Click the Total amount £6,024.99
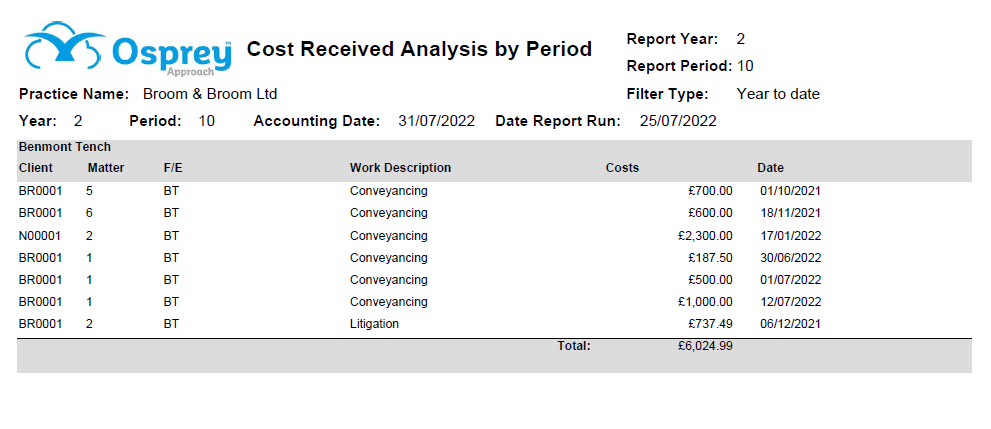Viewport: 991px width, 429px height. 705,346
